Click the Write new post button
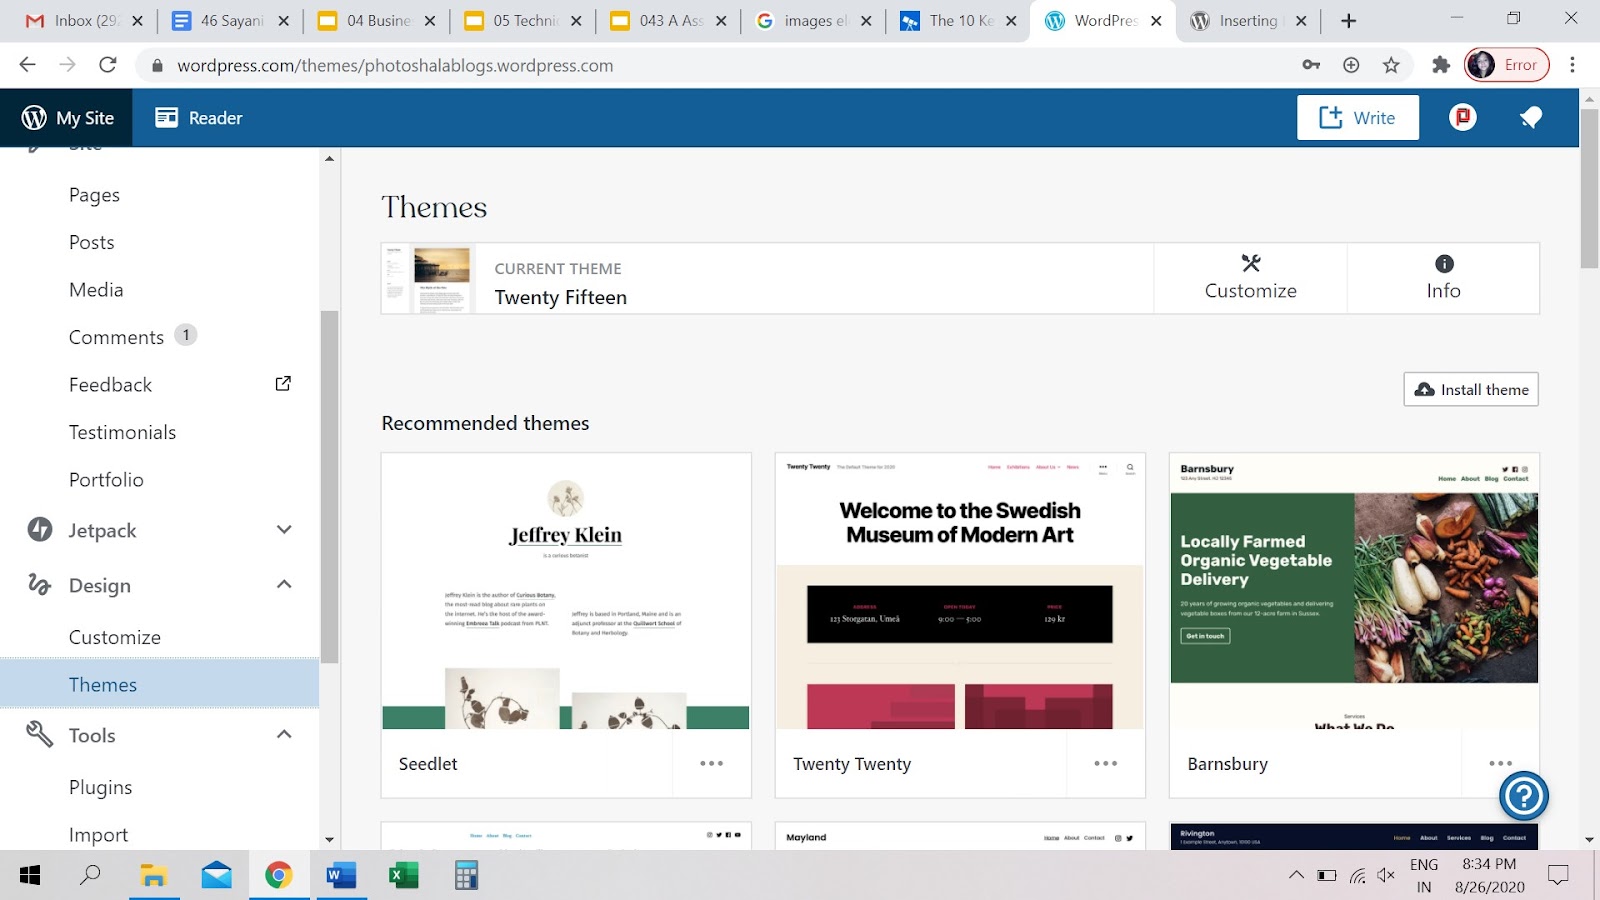 [x=1357, y=118]
